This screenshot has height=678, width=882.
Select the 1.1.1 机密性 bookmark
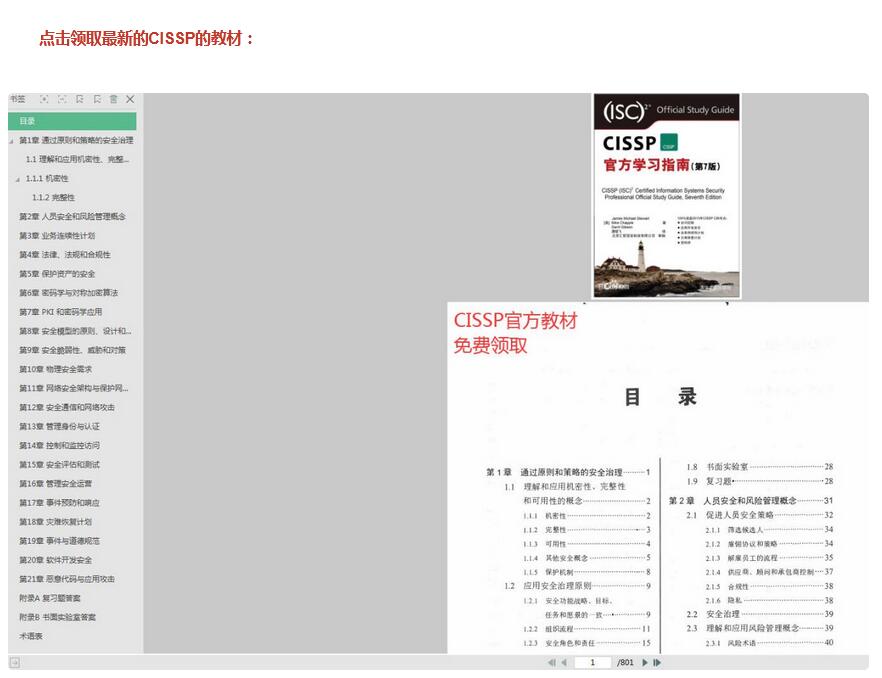(47, 179)
